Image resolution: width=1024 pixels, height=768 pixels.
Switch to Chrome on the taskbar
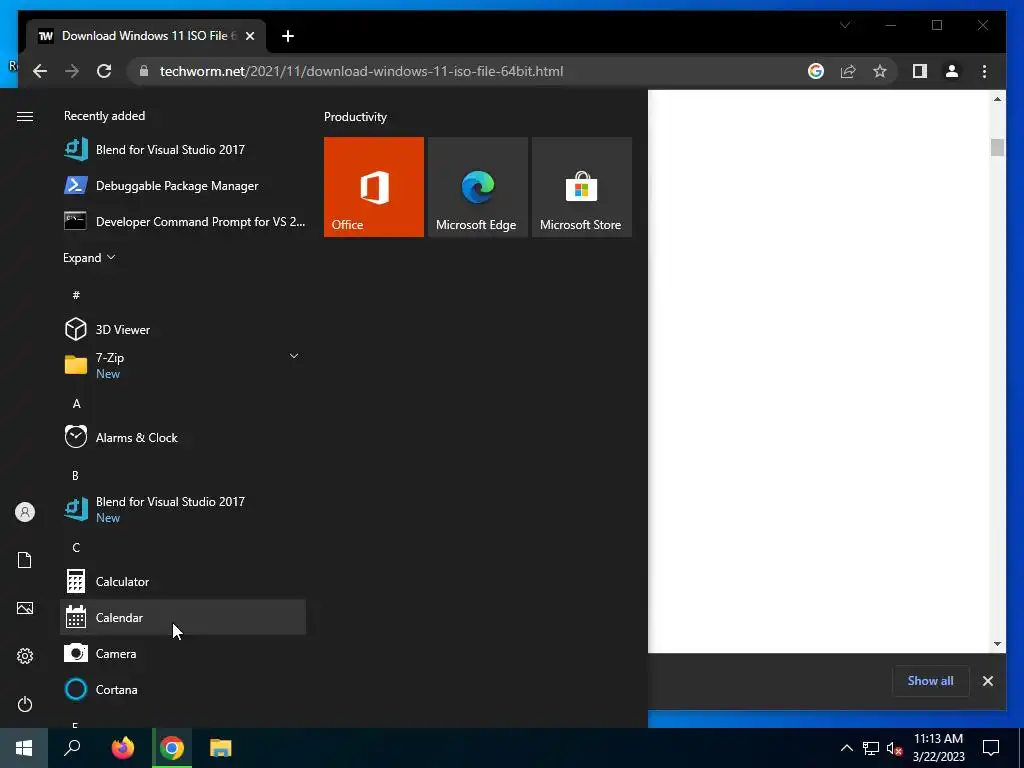[x=172, y=748]
